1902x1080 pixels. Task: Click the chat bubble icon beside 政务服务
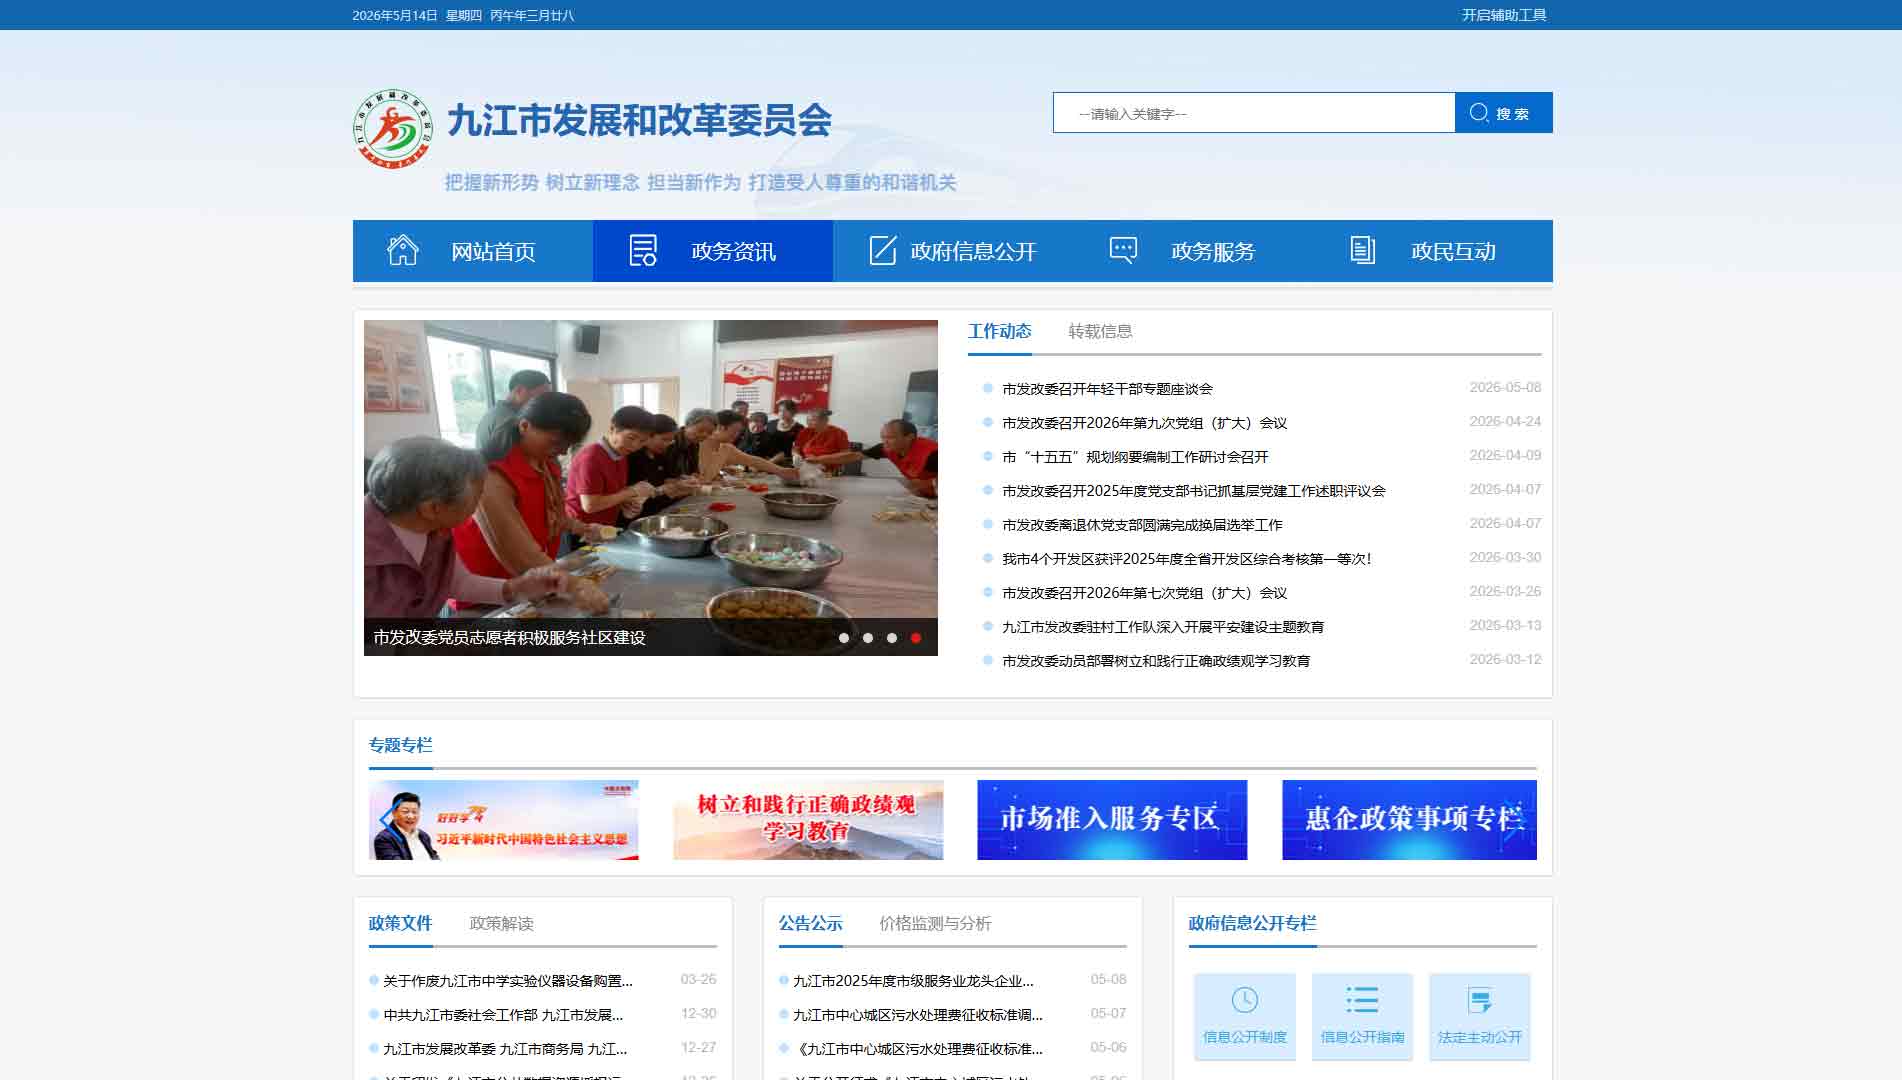click(x=1123, y=250)
